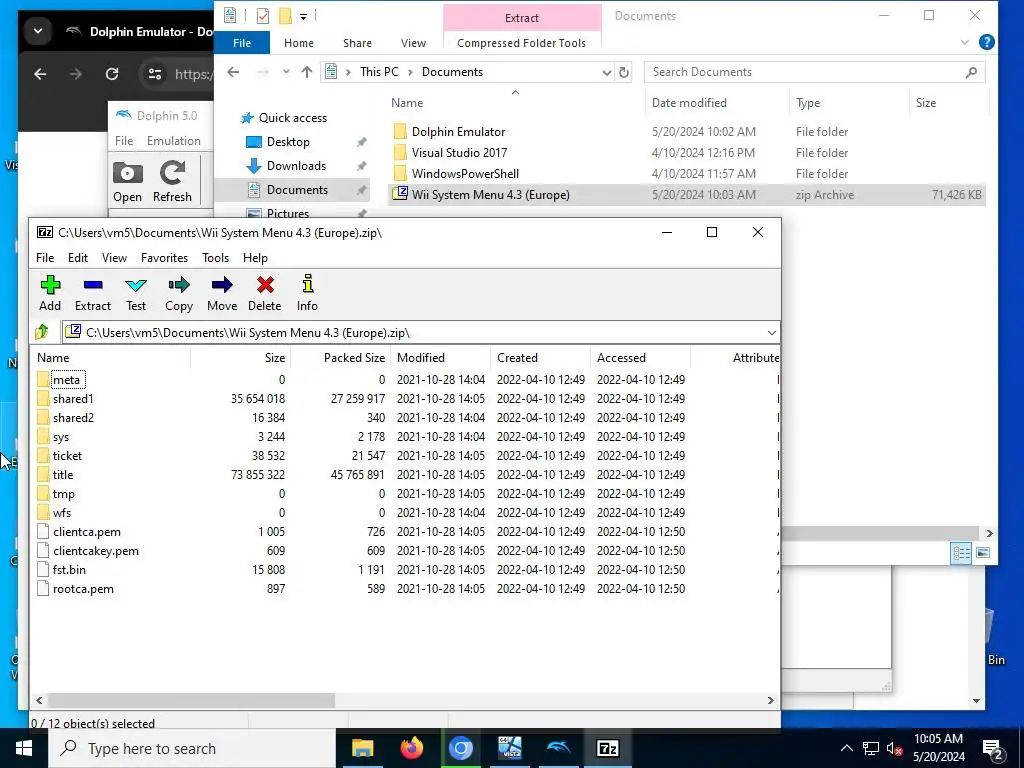
Task: Open the 7-Zip Edit menu
Action: click(x=78, y=258)
